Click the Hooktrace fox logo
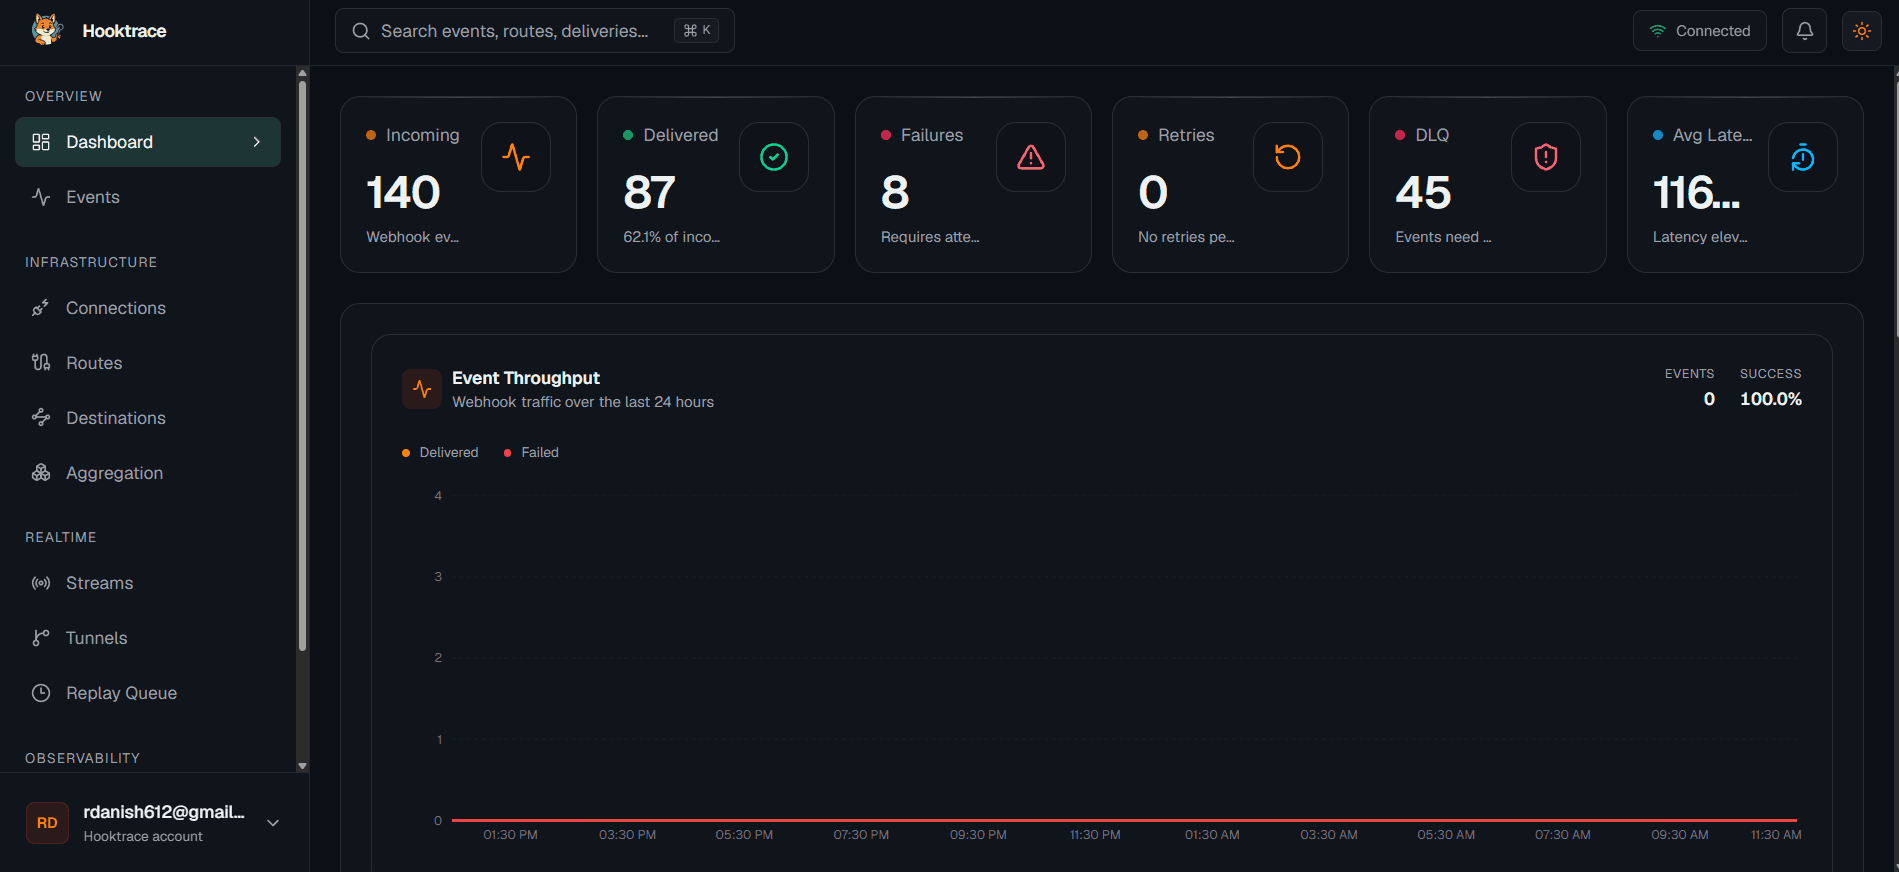This screenshot has height=872, width=1899. coord(47,30)
